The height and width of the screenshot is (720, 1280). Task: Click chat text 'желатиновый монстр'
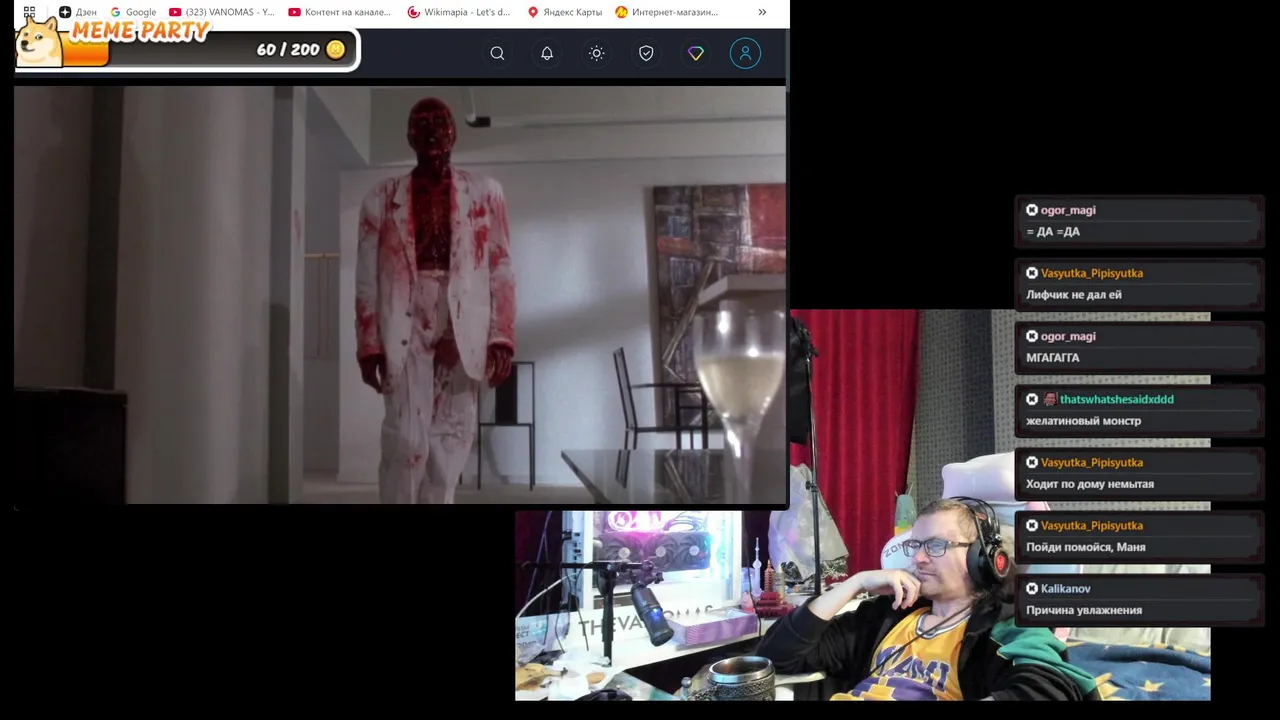pos(1083,421)
